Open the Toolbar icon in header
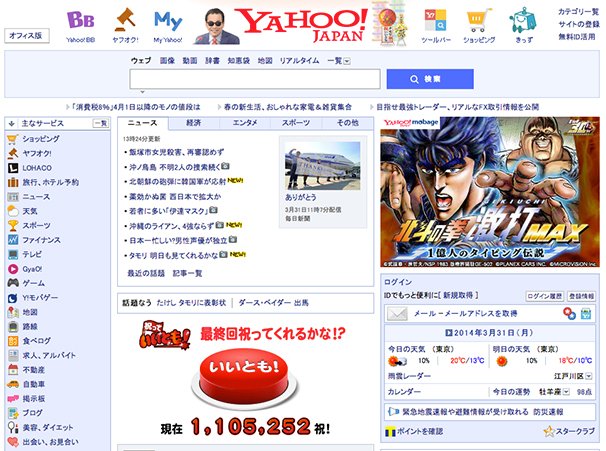 tap(436, 20)
